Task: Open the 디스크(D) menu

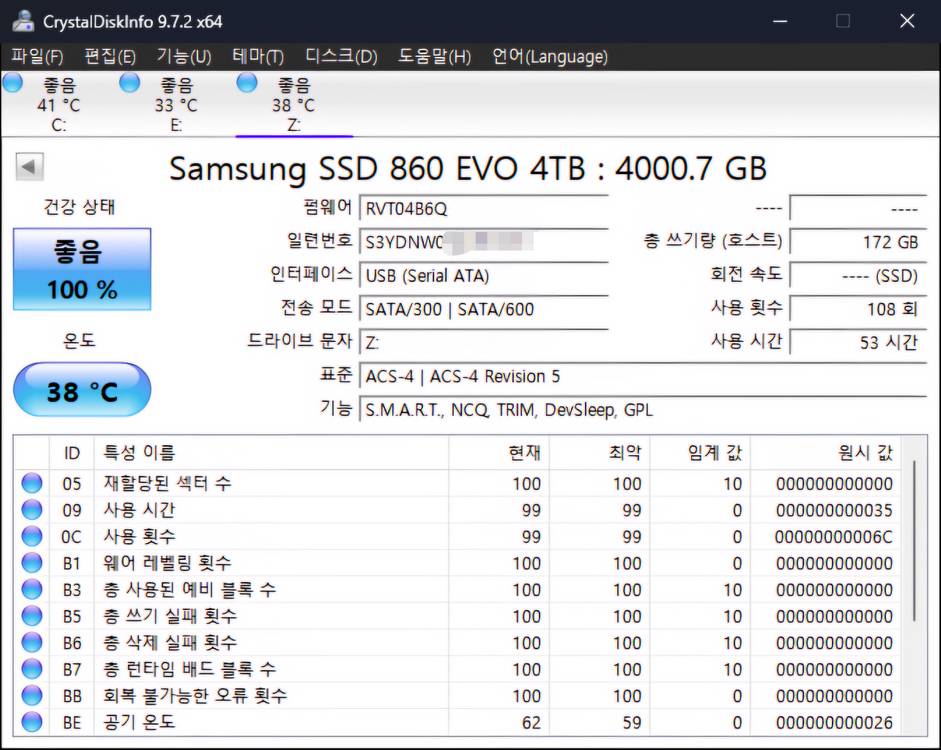Action: 341,56
